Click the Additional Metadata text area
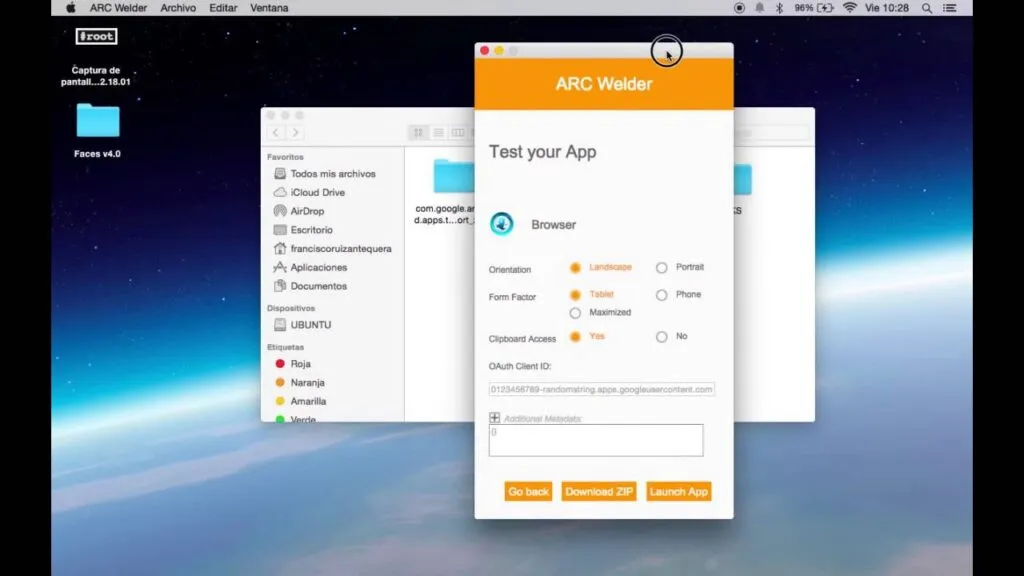The height and width of the screenshot is (576, 1024). coord(596,440)
